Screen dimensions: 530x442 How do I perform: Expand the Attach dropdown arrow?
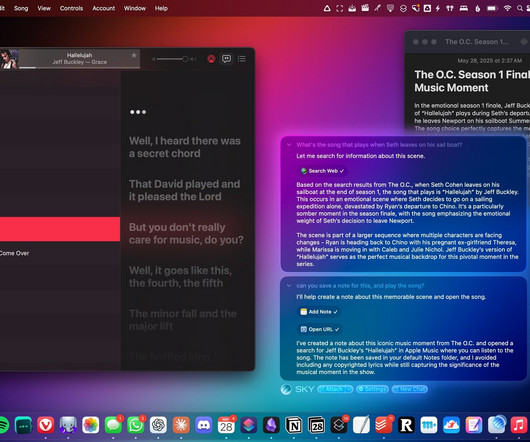point(349,389)
